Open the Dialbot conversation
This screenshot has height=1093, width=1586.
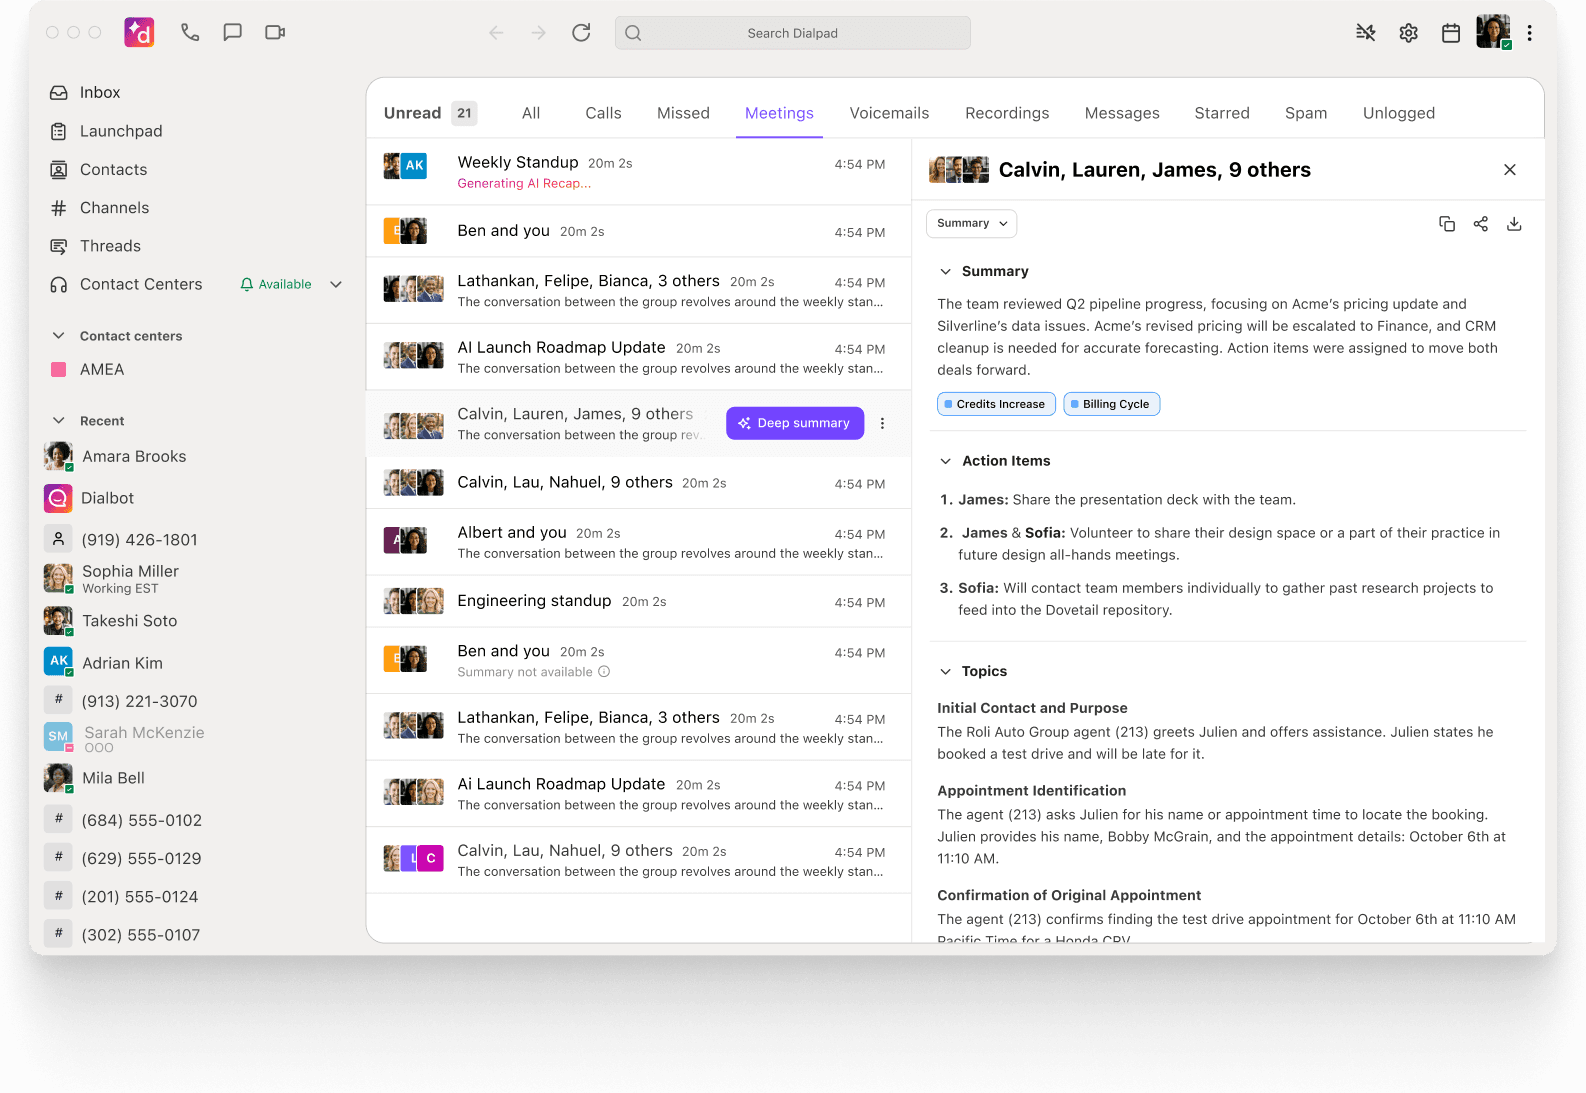90,498
